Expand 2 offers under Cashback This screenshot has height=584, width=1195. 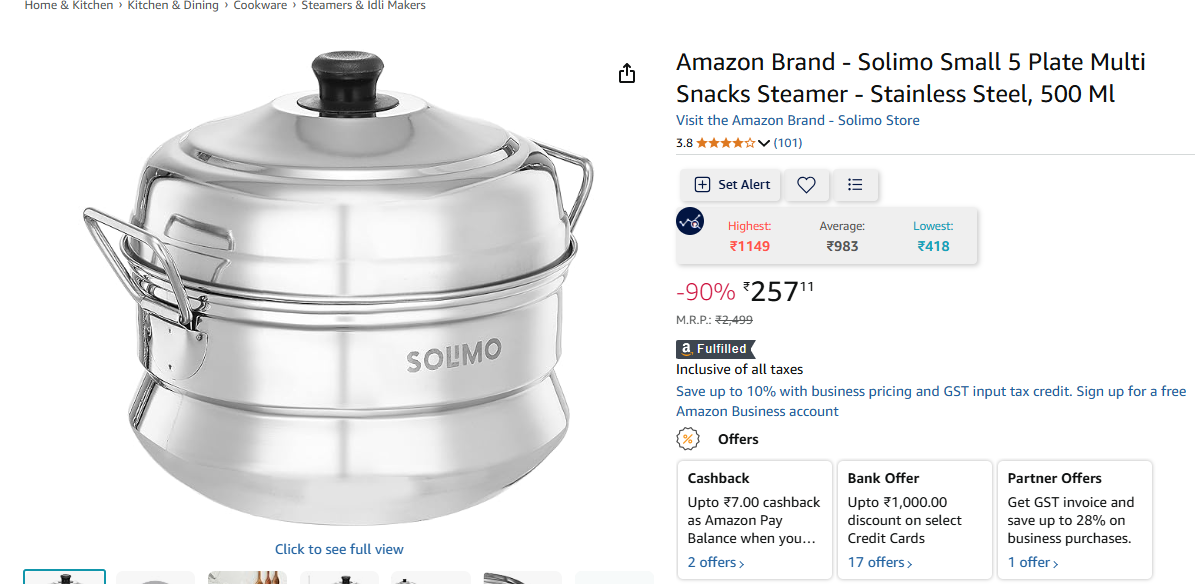click(716, 563)
